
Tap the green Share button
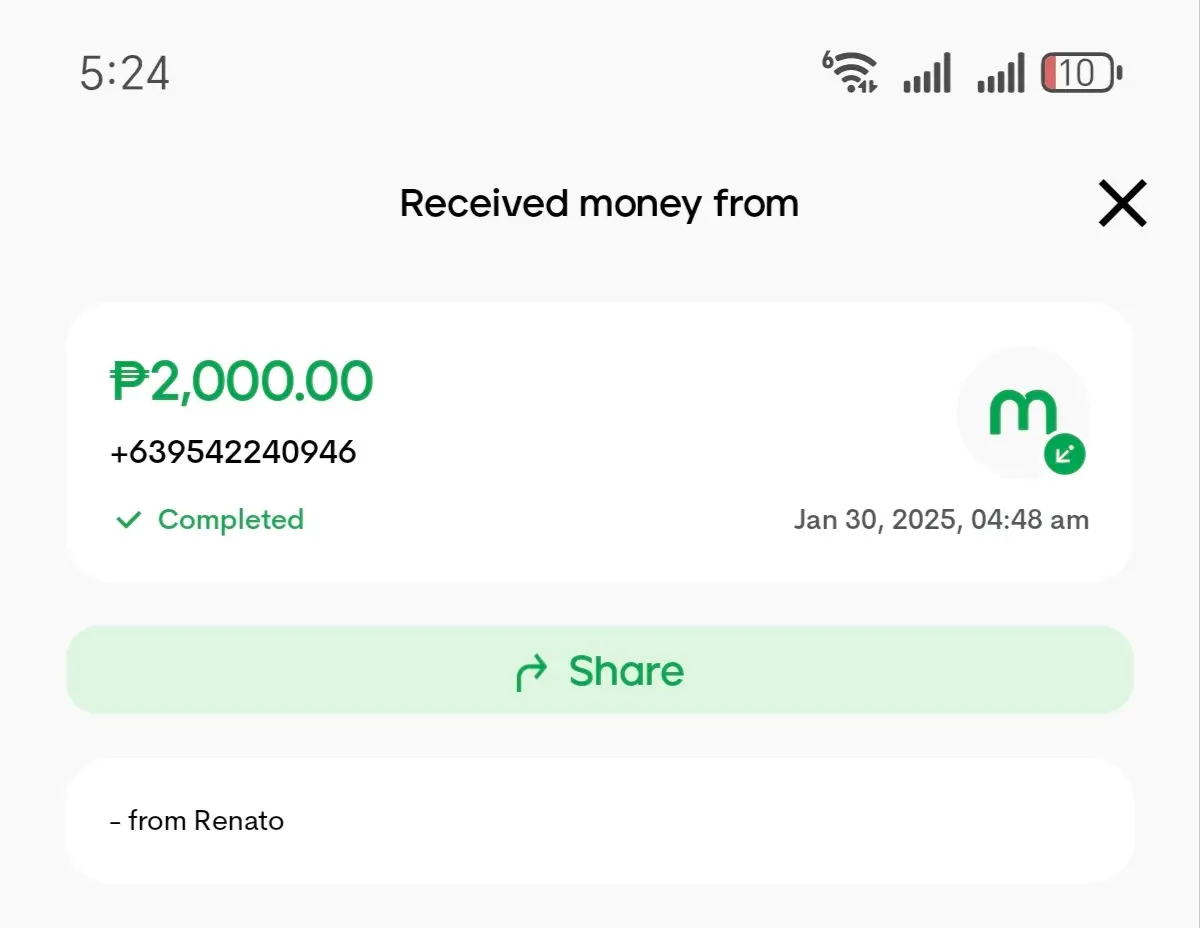coord(600,670)
